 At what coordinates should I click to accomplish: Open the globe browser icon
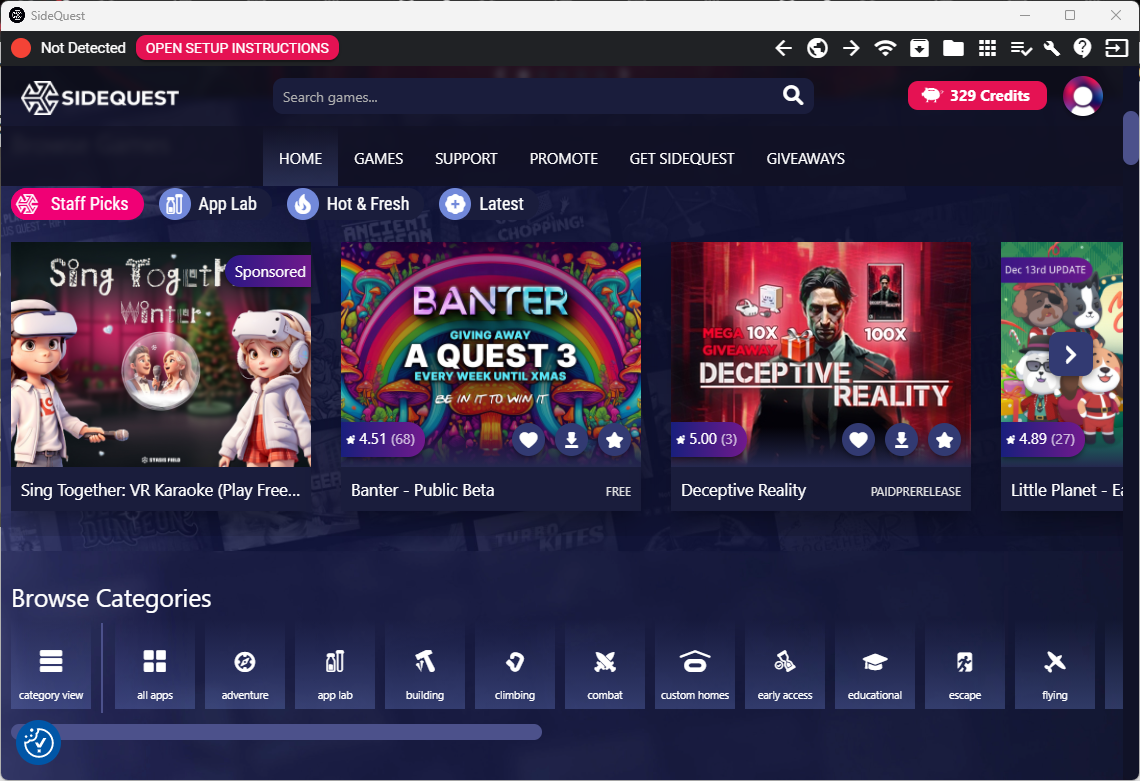click(x=817, y=48)
